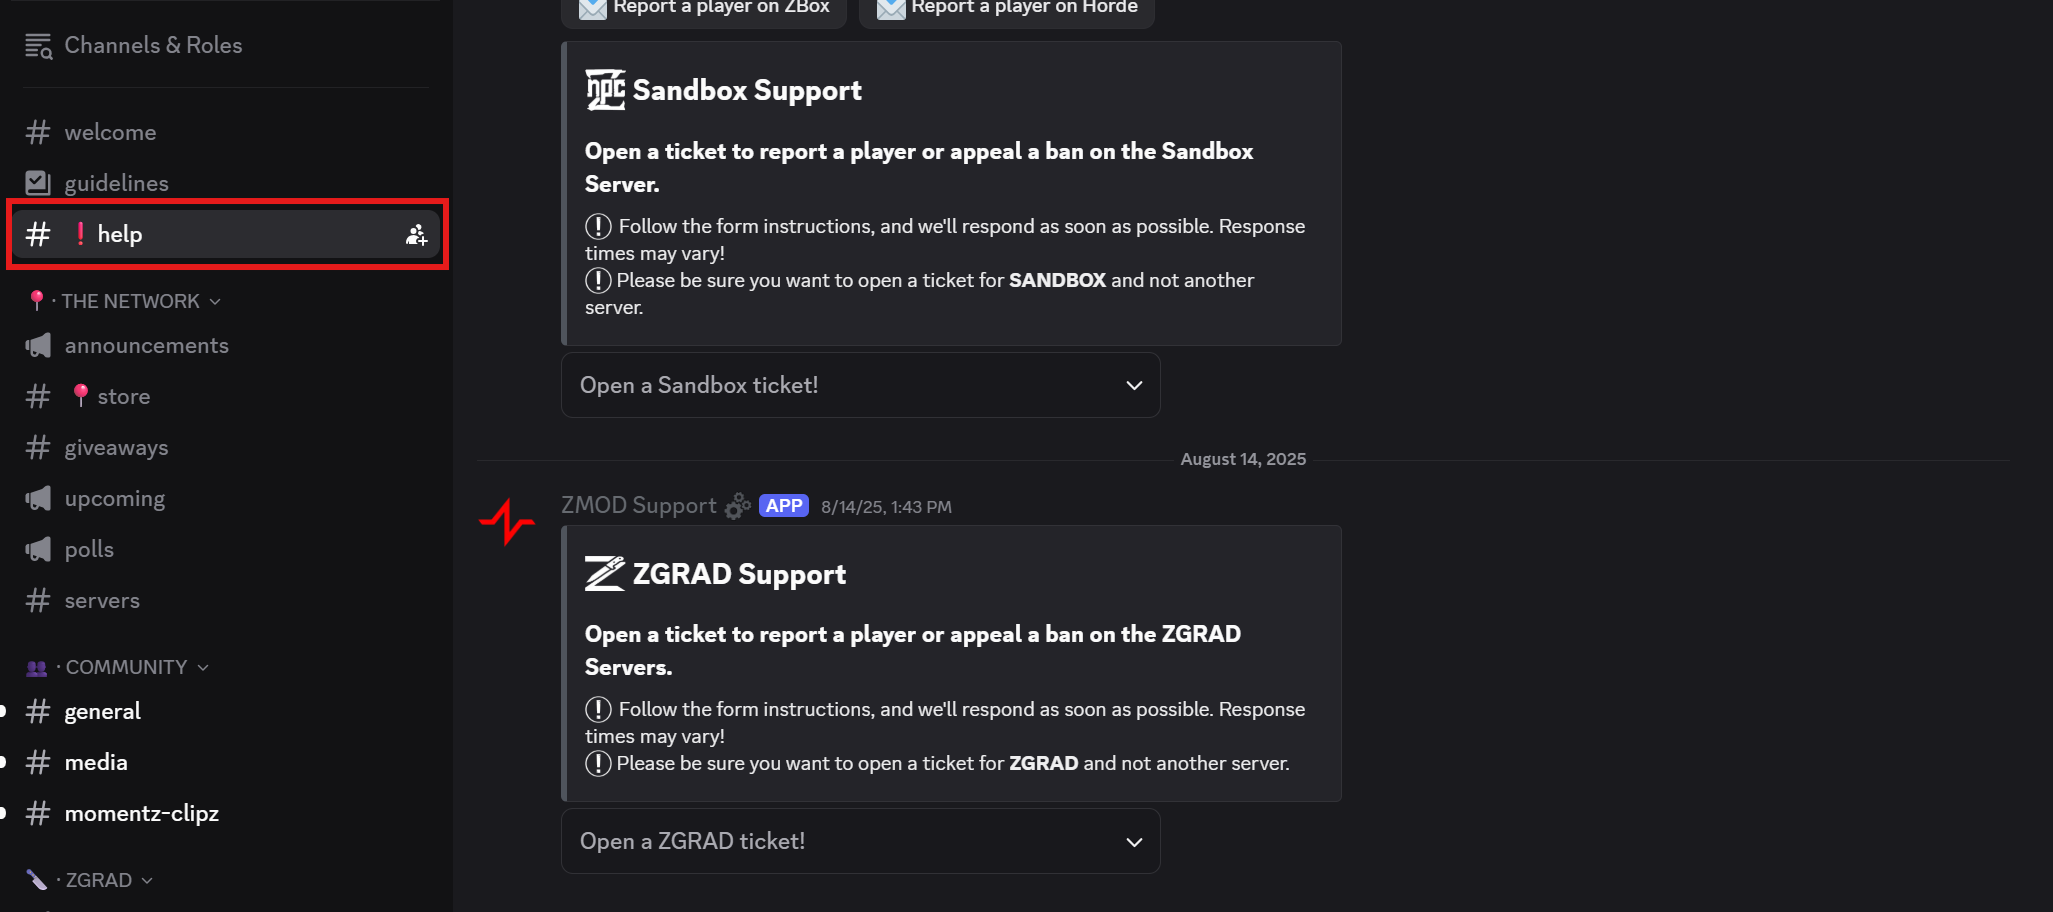Open the polls announcement channel

tap(89, 550)
